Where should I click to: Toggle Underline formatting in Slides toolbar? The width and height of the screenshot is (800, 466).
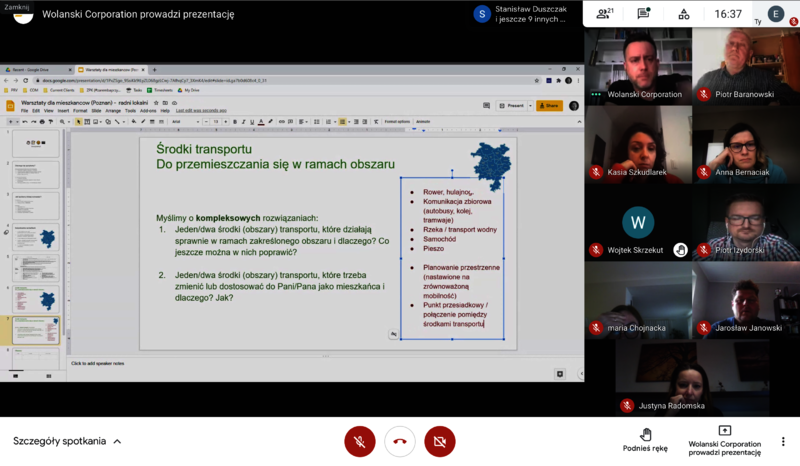(x=252, y=121)
